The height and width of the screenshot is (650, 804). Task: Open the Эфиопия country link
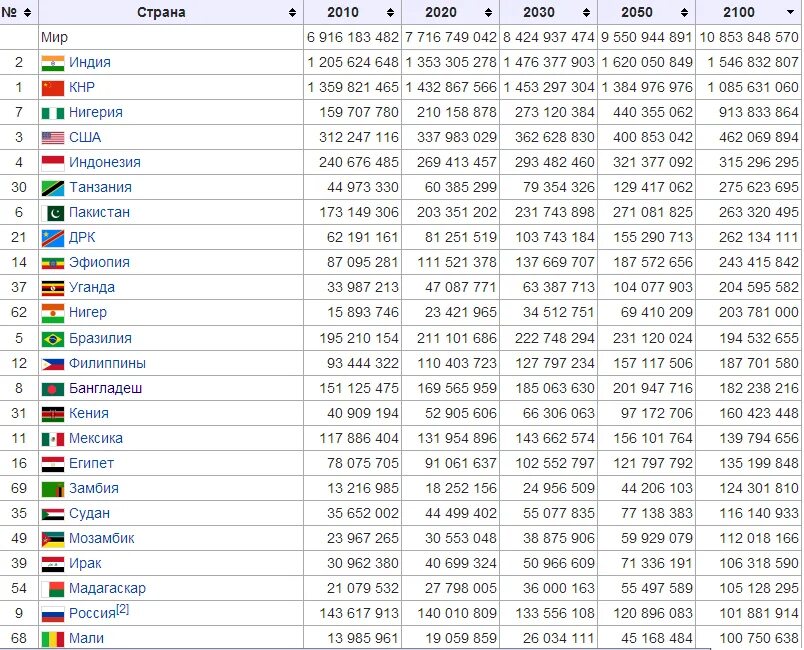coord(99,262)
